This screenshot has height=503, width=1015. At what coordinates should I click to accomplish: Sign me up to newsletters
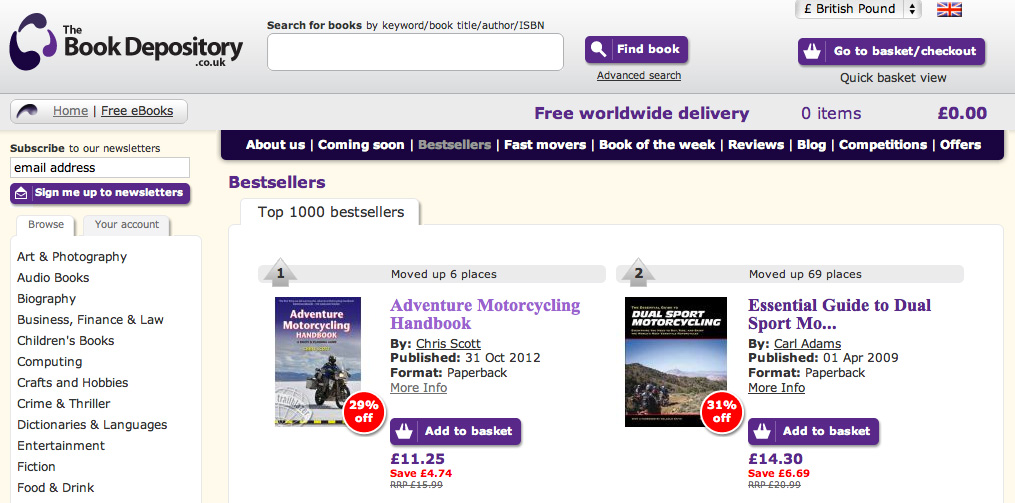tap(100, 193)
